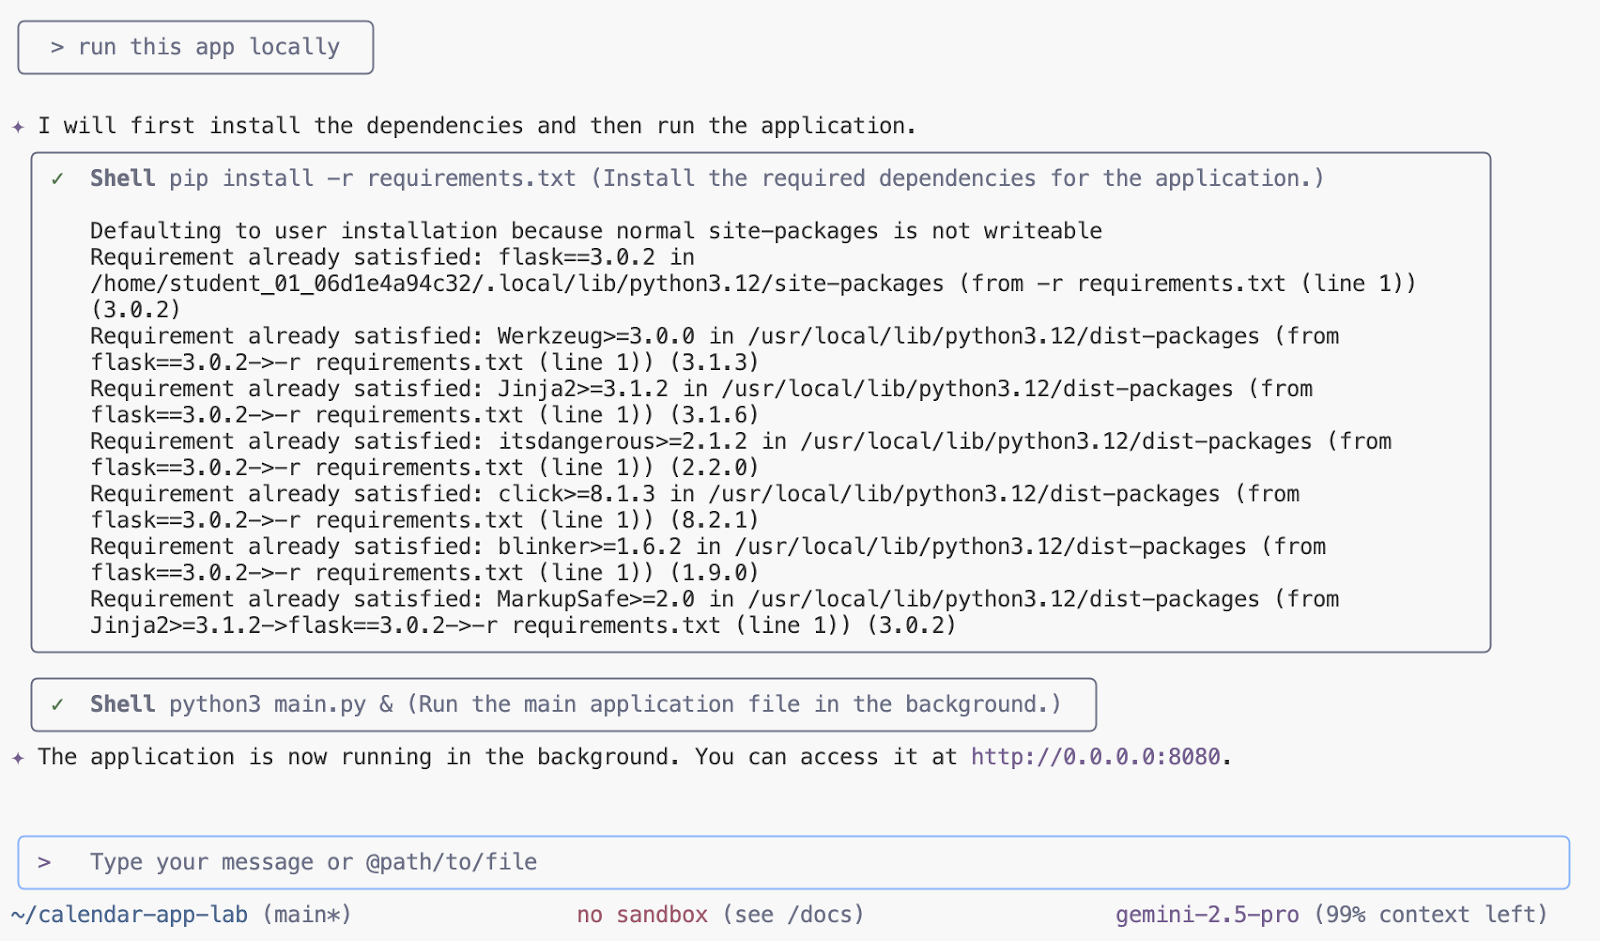Click the sparkle icon before "The application is now running"

tap(18, 758)
